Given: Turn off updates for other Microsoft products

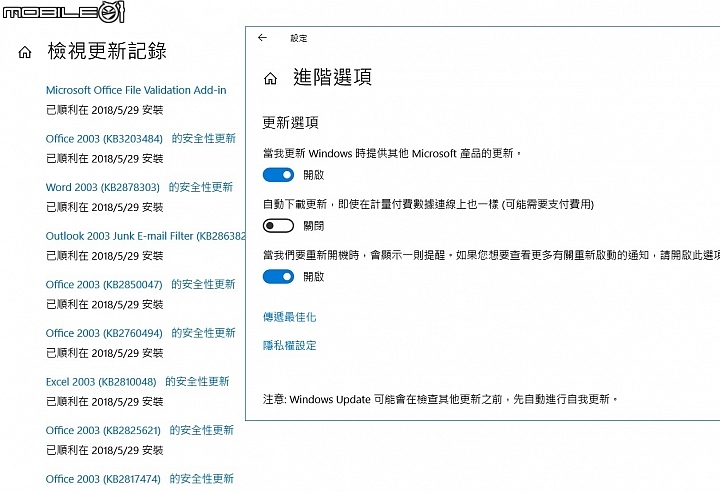Looking at the screenshot, I should tap(278, 175).
